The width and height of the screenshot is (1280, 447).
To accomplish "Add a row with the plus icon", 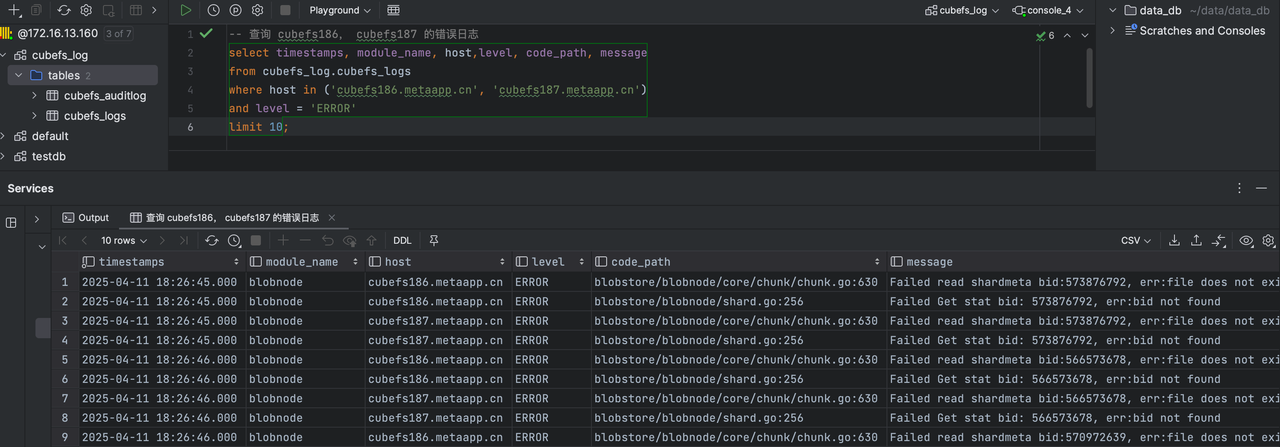I will pos(283,240).
